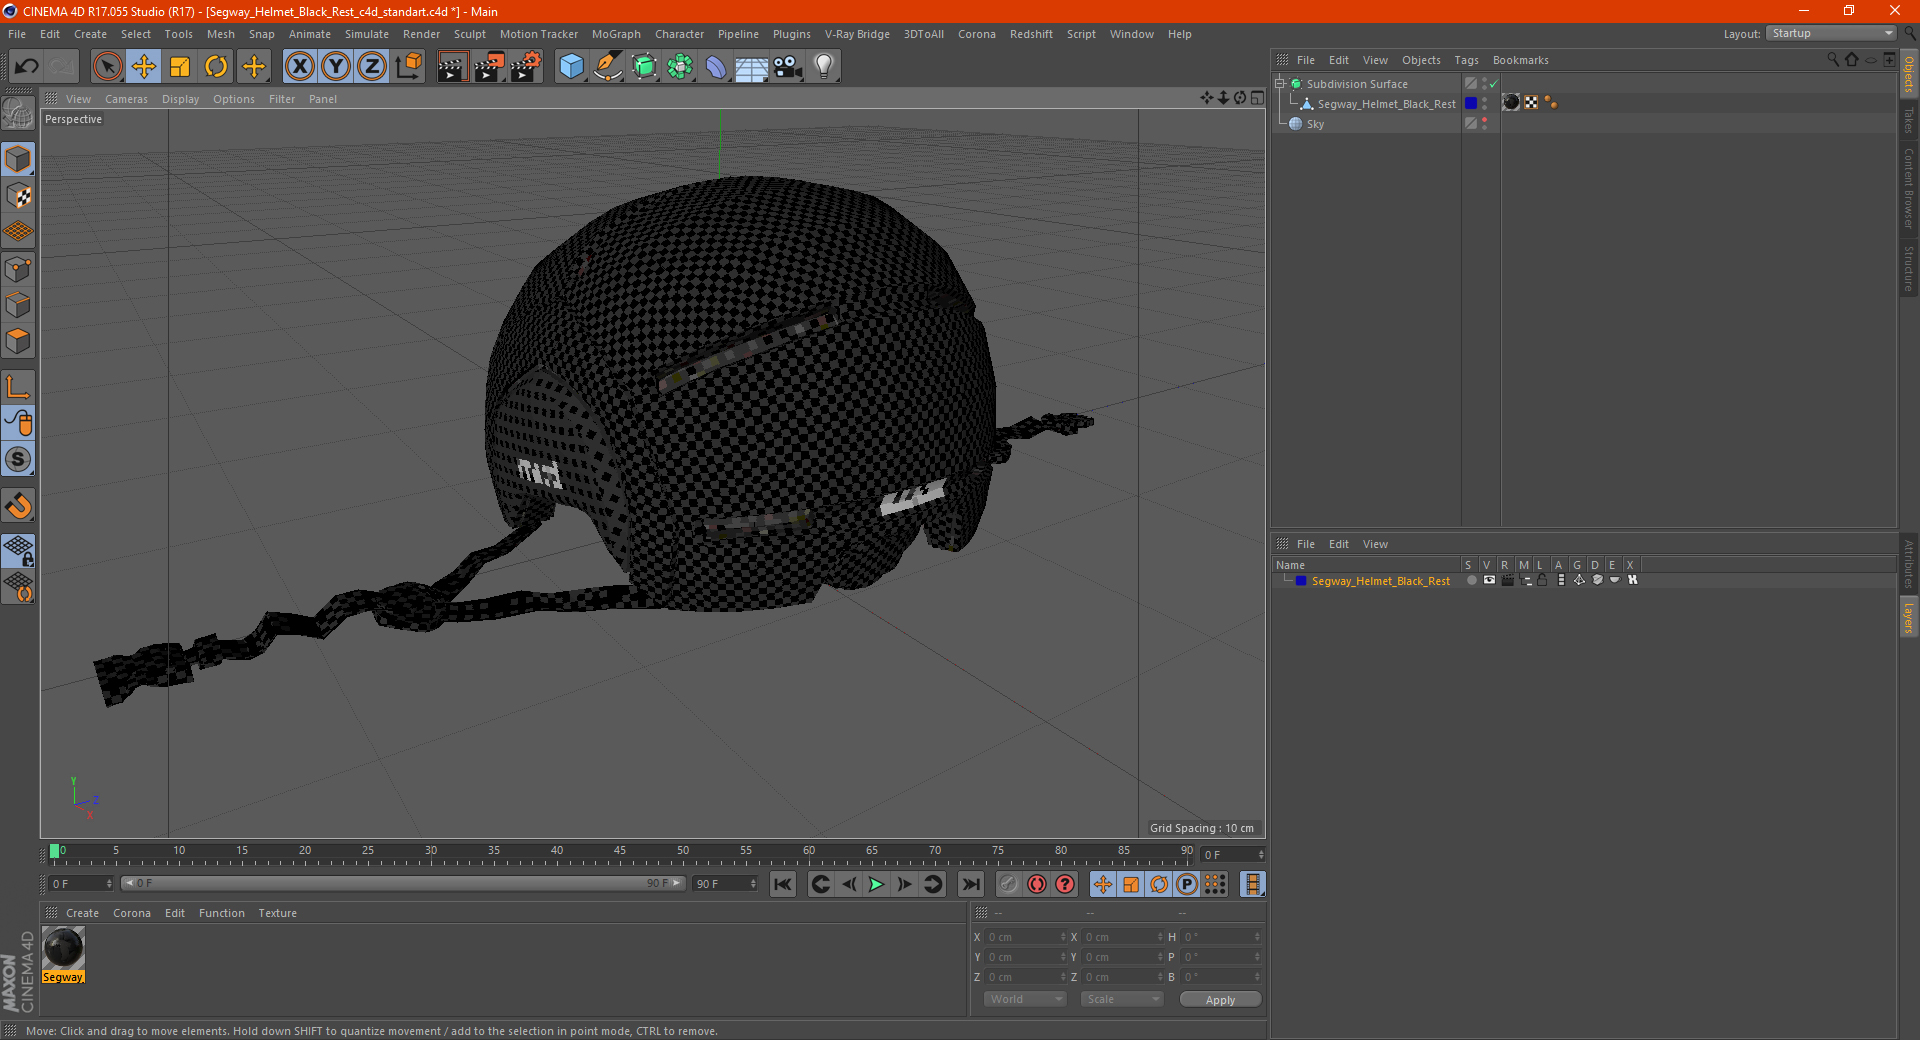Enable Axis modification mode
The width and height of the screenshot is (1920, 1040).
click(18, 387)
